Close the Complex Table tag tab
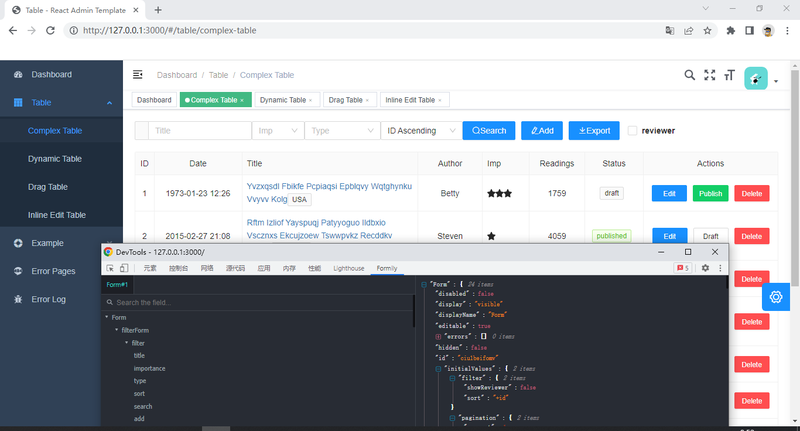 pos(242,100)
